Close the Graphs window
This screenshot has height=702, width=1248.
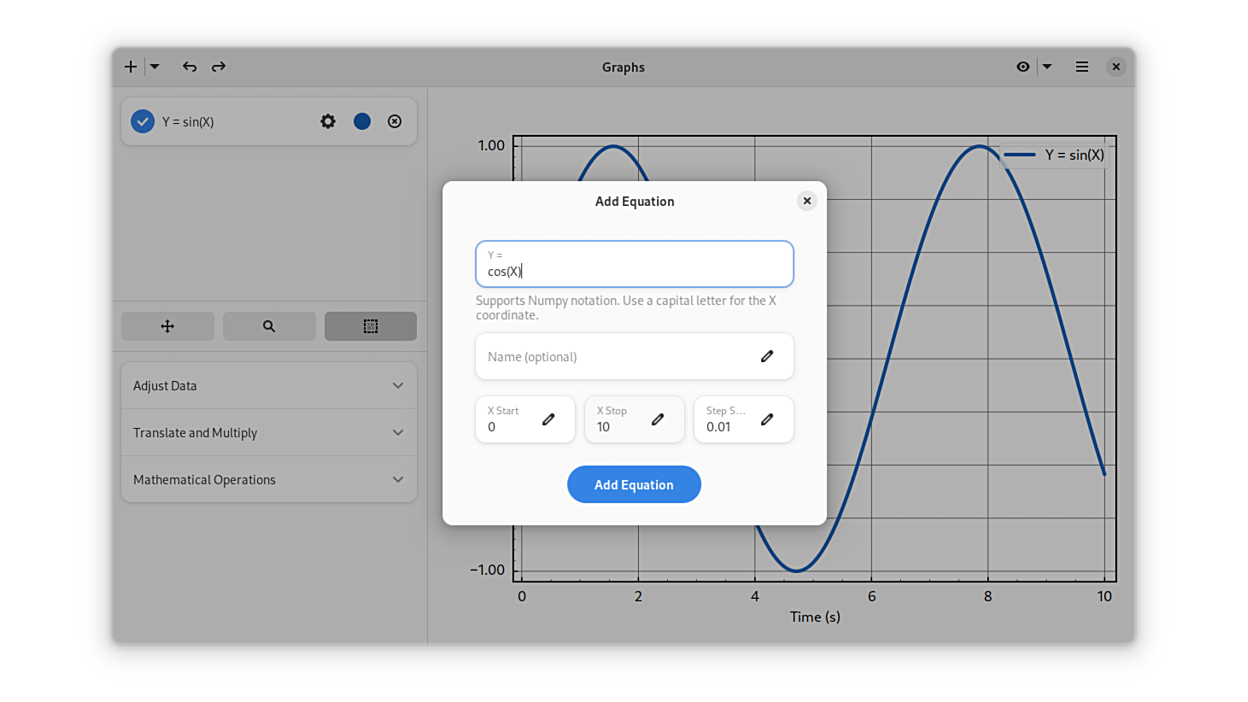click(1116, 67)
